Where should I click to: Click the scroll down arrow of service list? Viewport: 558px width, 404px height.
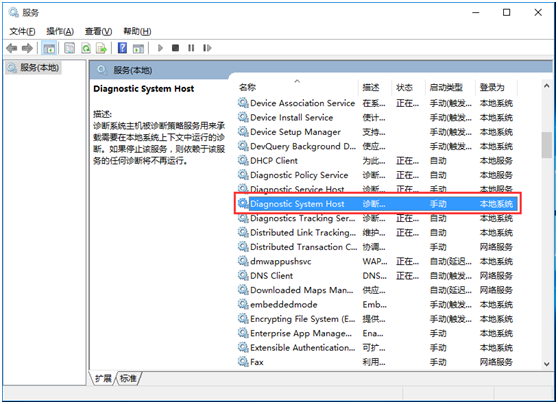tap(547, 364)
